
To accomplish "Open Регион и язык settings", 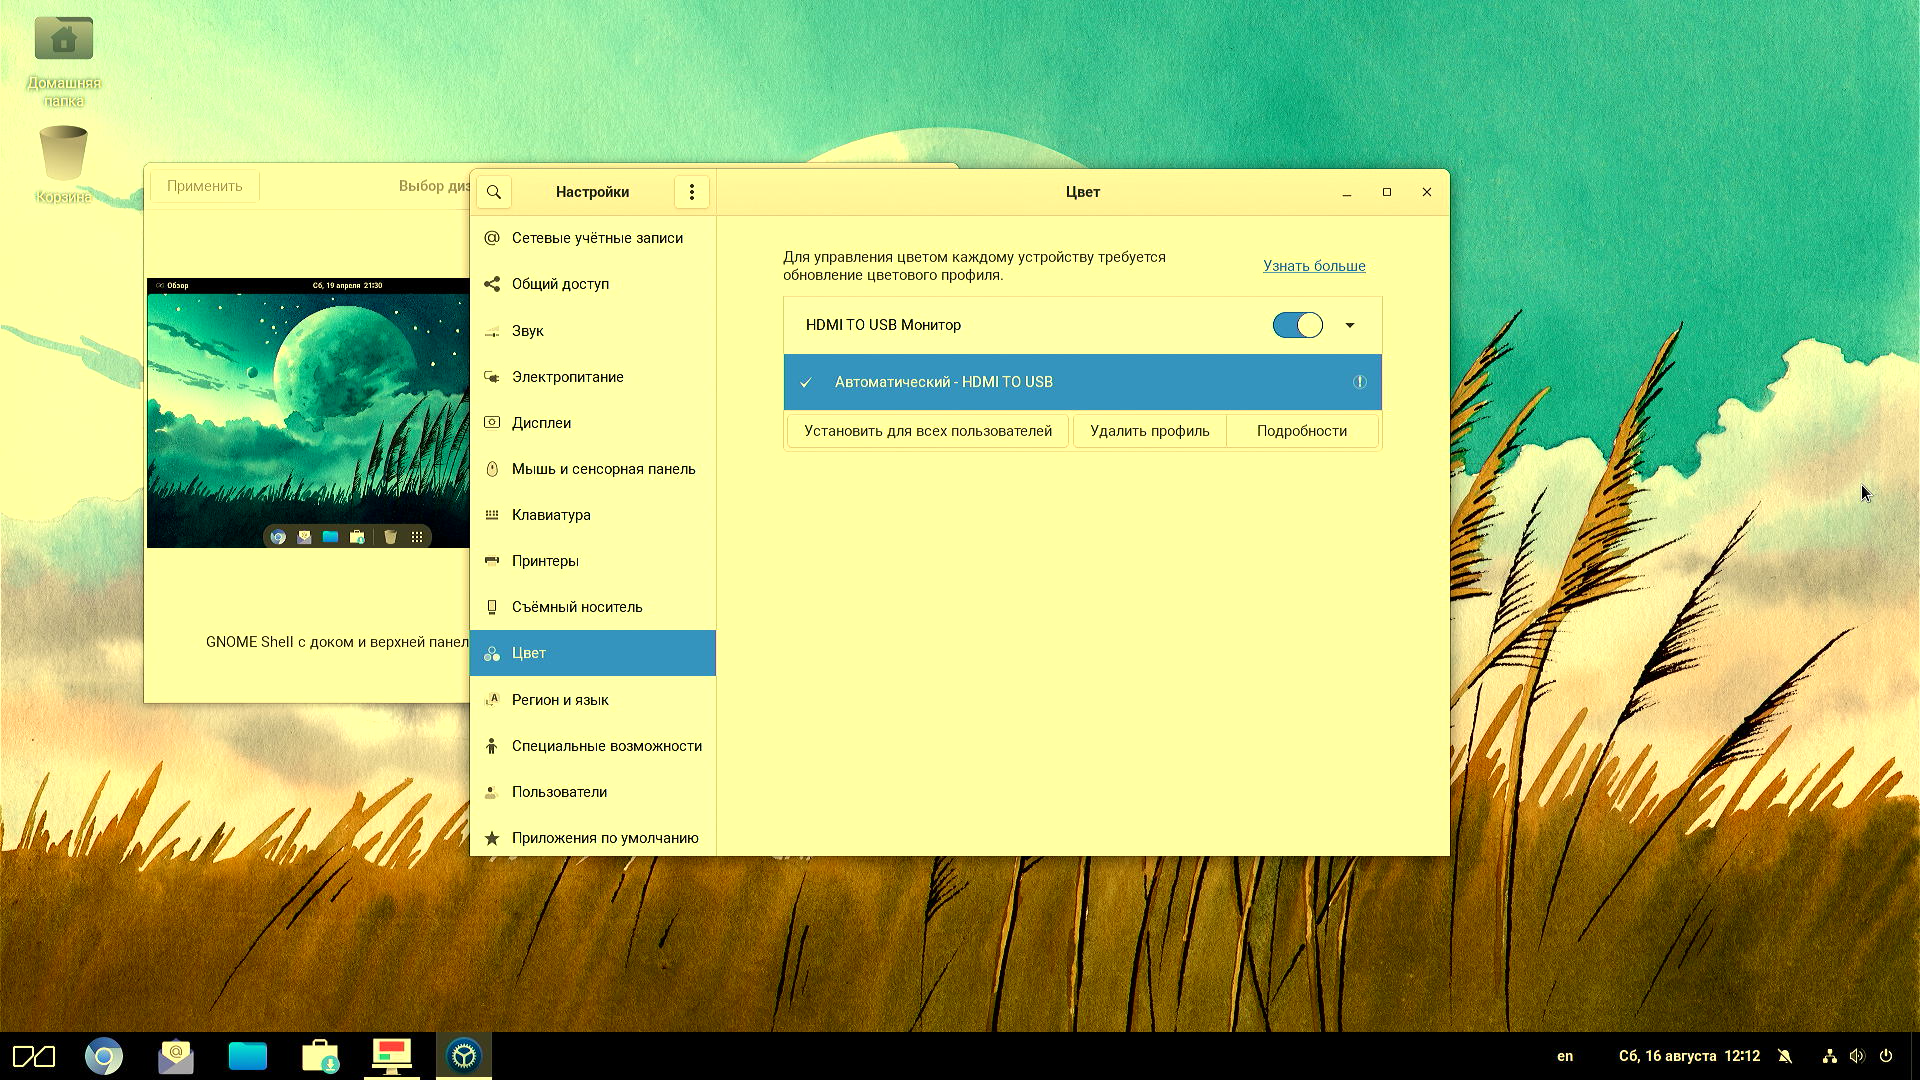I will 560,700.
